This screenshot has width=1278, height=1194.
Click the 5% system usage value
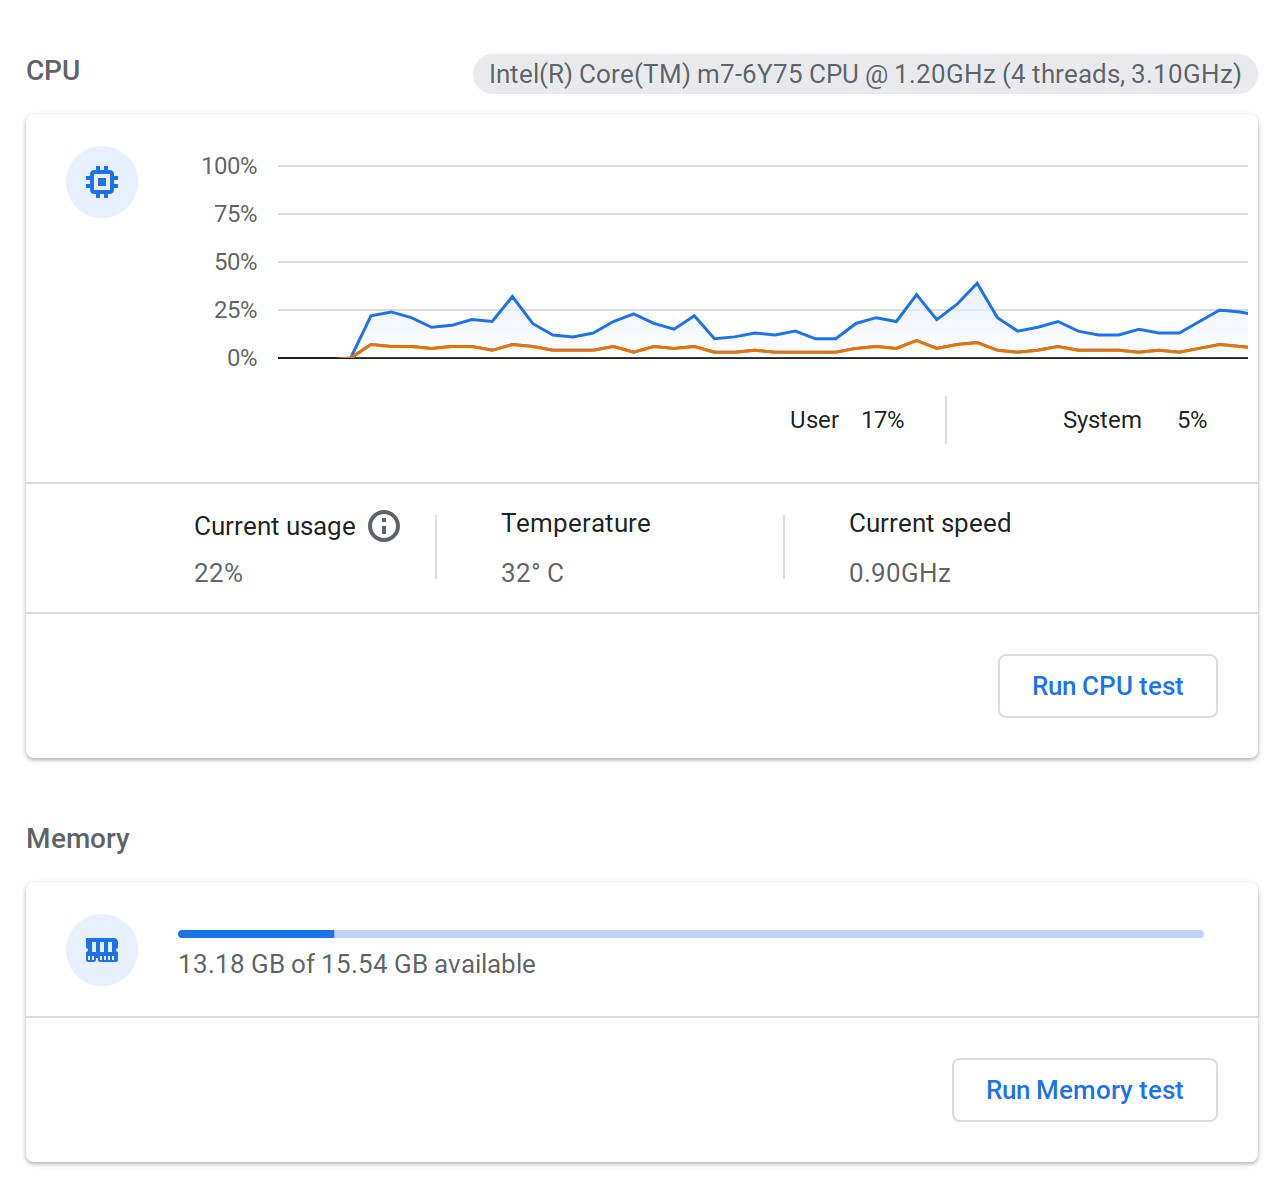click(x=1192, y=420)
